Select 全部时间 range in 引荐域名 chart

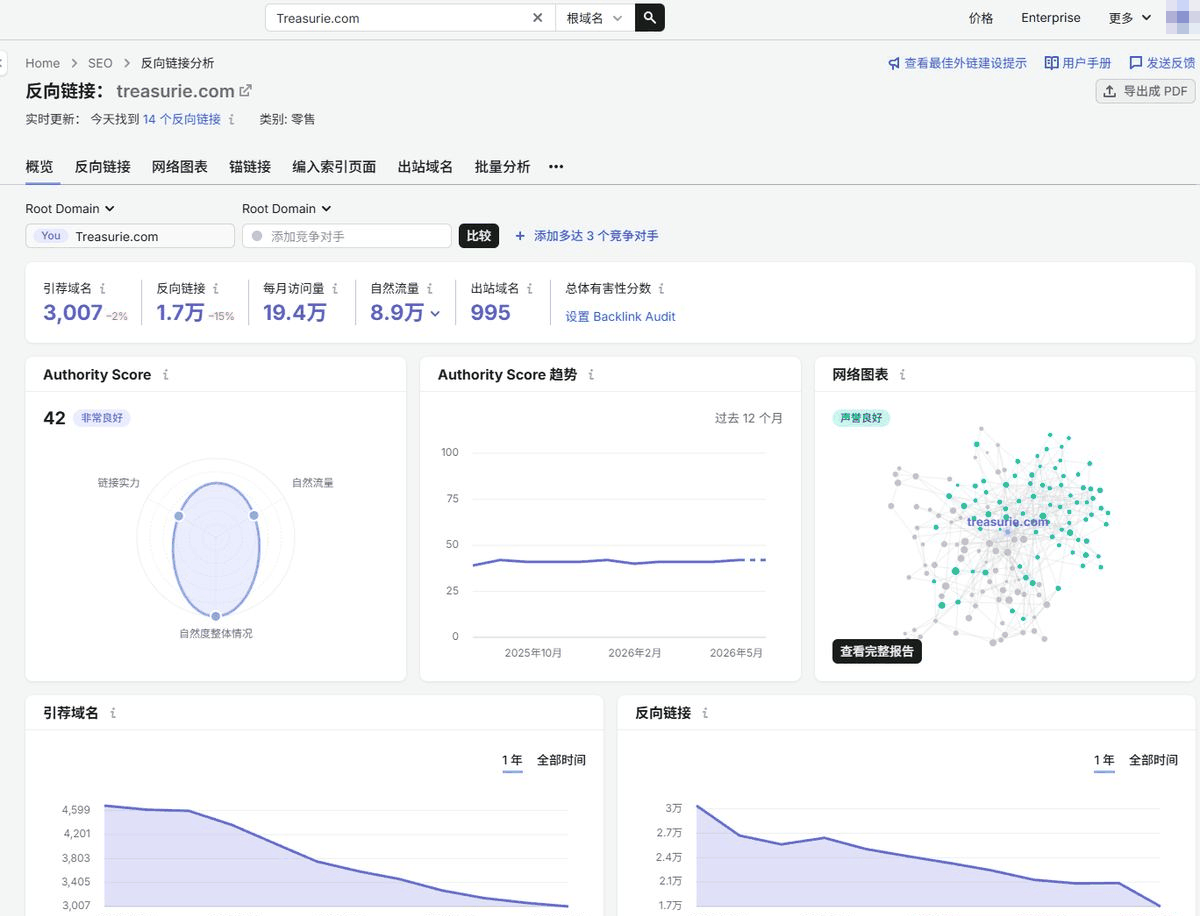[561, 760]
